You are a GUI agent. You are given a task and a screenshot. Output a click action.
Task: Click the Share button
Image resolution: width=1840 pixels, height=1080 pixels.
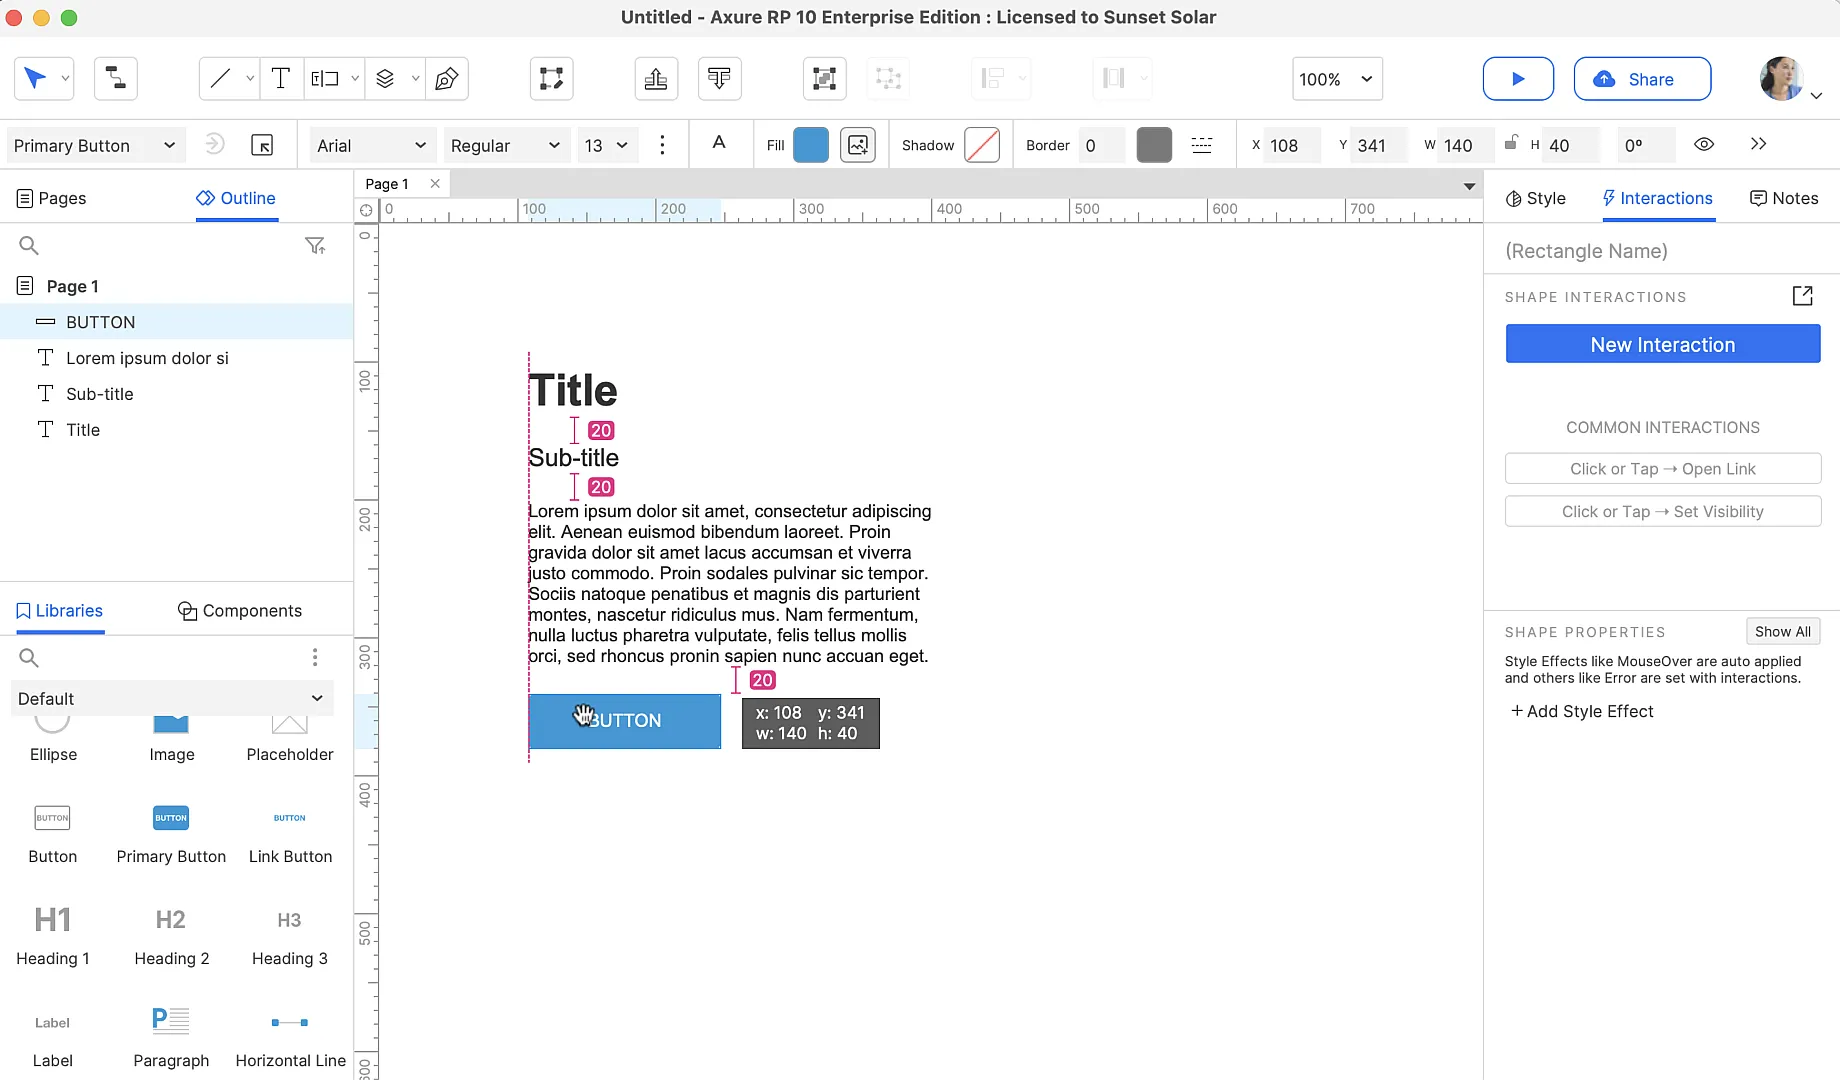point(1641,79)
